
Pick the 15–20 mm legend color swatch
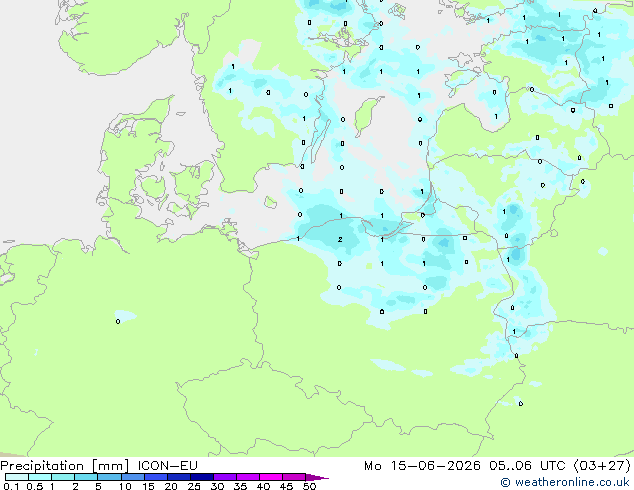click(x=155, y=477)
